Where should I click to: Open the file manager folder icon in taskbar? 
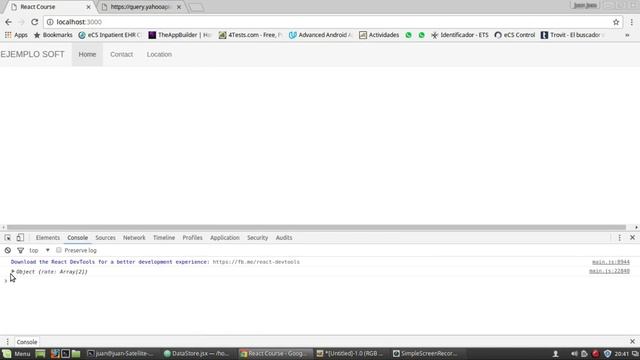(76, 353)
